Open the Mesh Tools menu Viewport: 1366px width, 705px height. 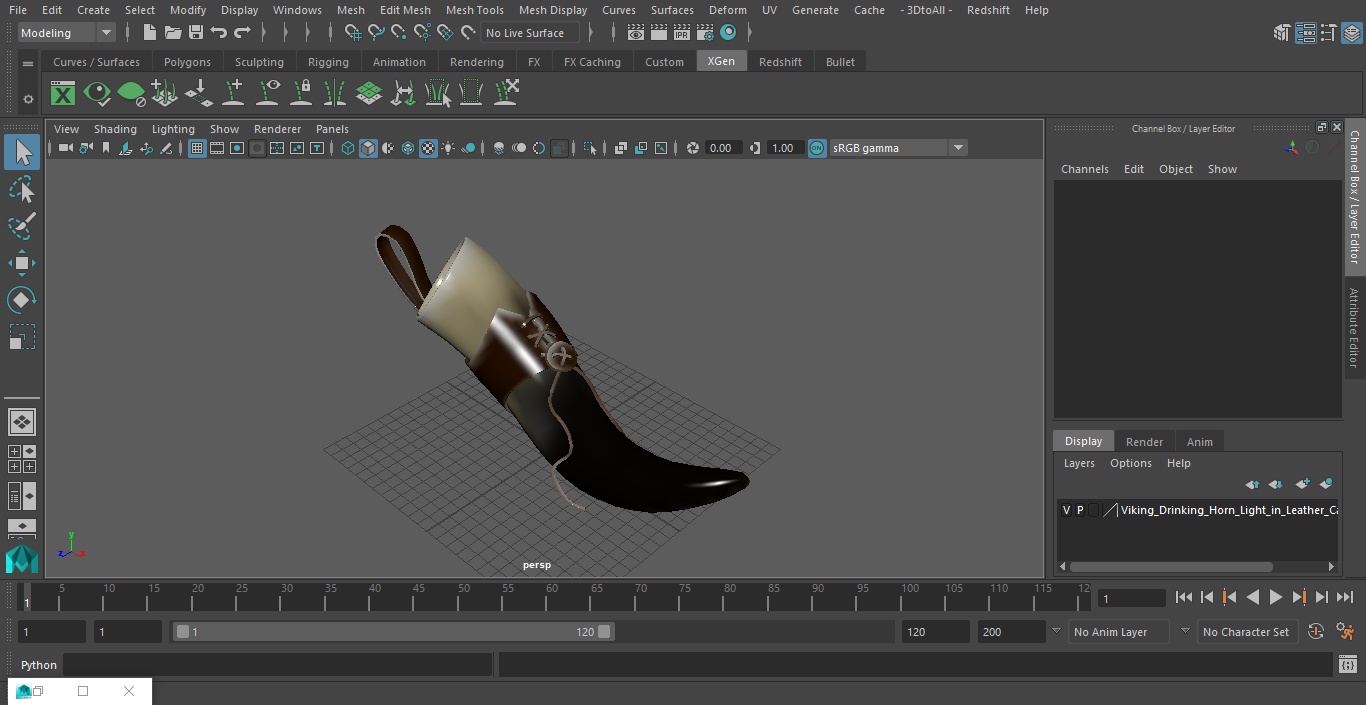(x=474, y=10)
